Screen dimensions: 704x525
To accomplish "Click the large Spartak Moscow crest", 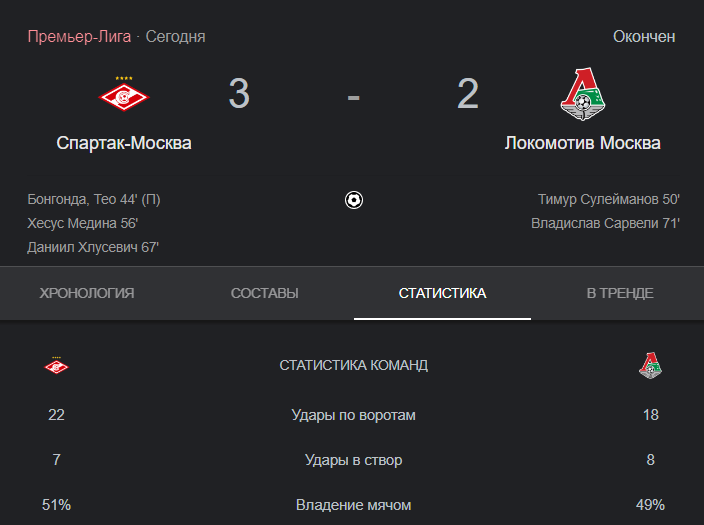I will pos(124,93).
